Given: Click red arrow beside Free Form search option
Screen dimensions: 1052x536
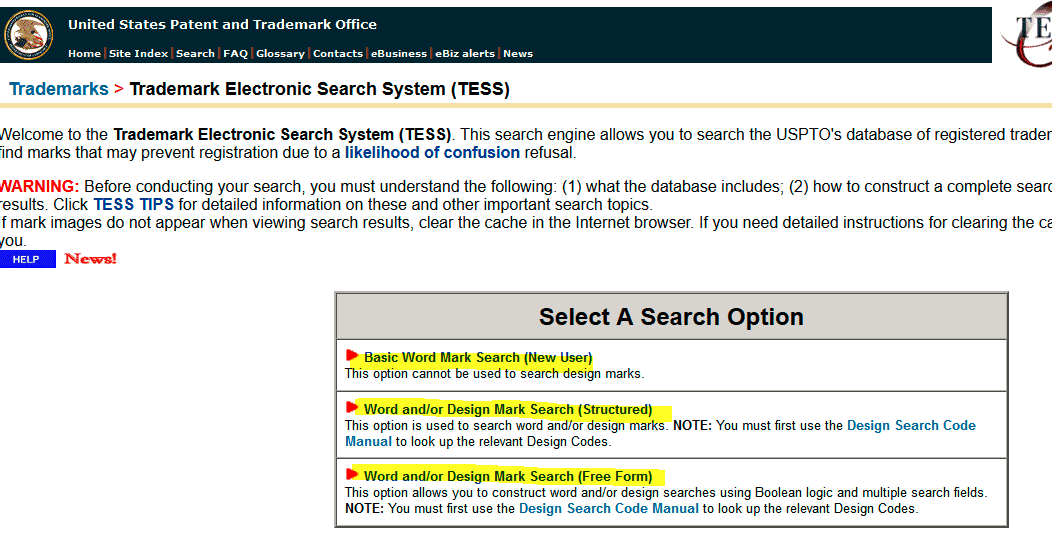Looking at the screenshot, I should click(x=352, y=474).
